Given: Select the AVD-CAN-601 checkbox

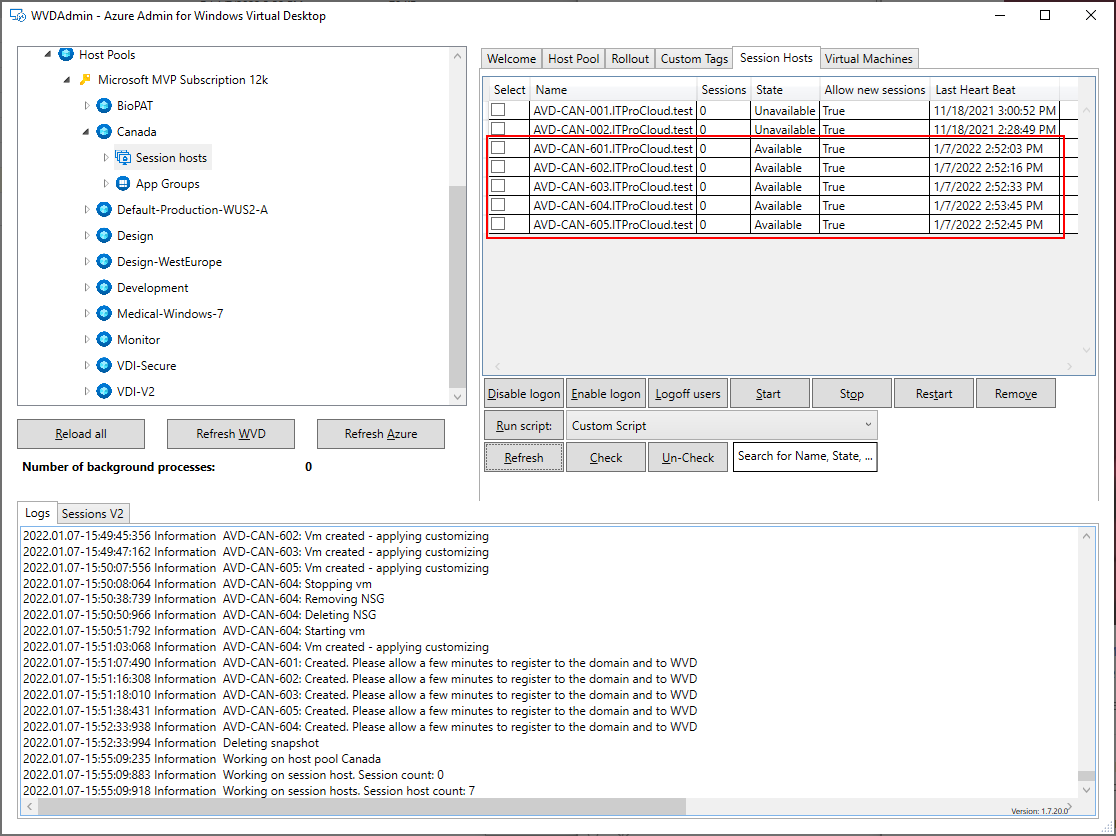Looking at the screenshot, I should click(498, 147).
